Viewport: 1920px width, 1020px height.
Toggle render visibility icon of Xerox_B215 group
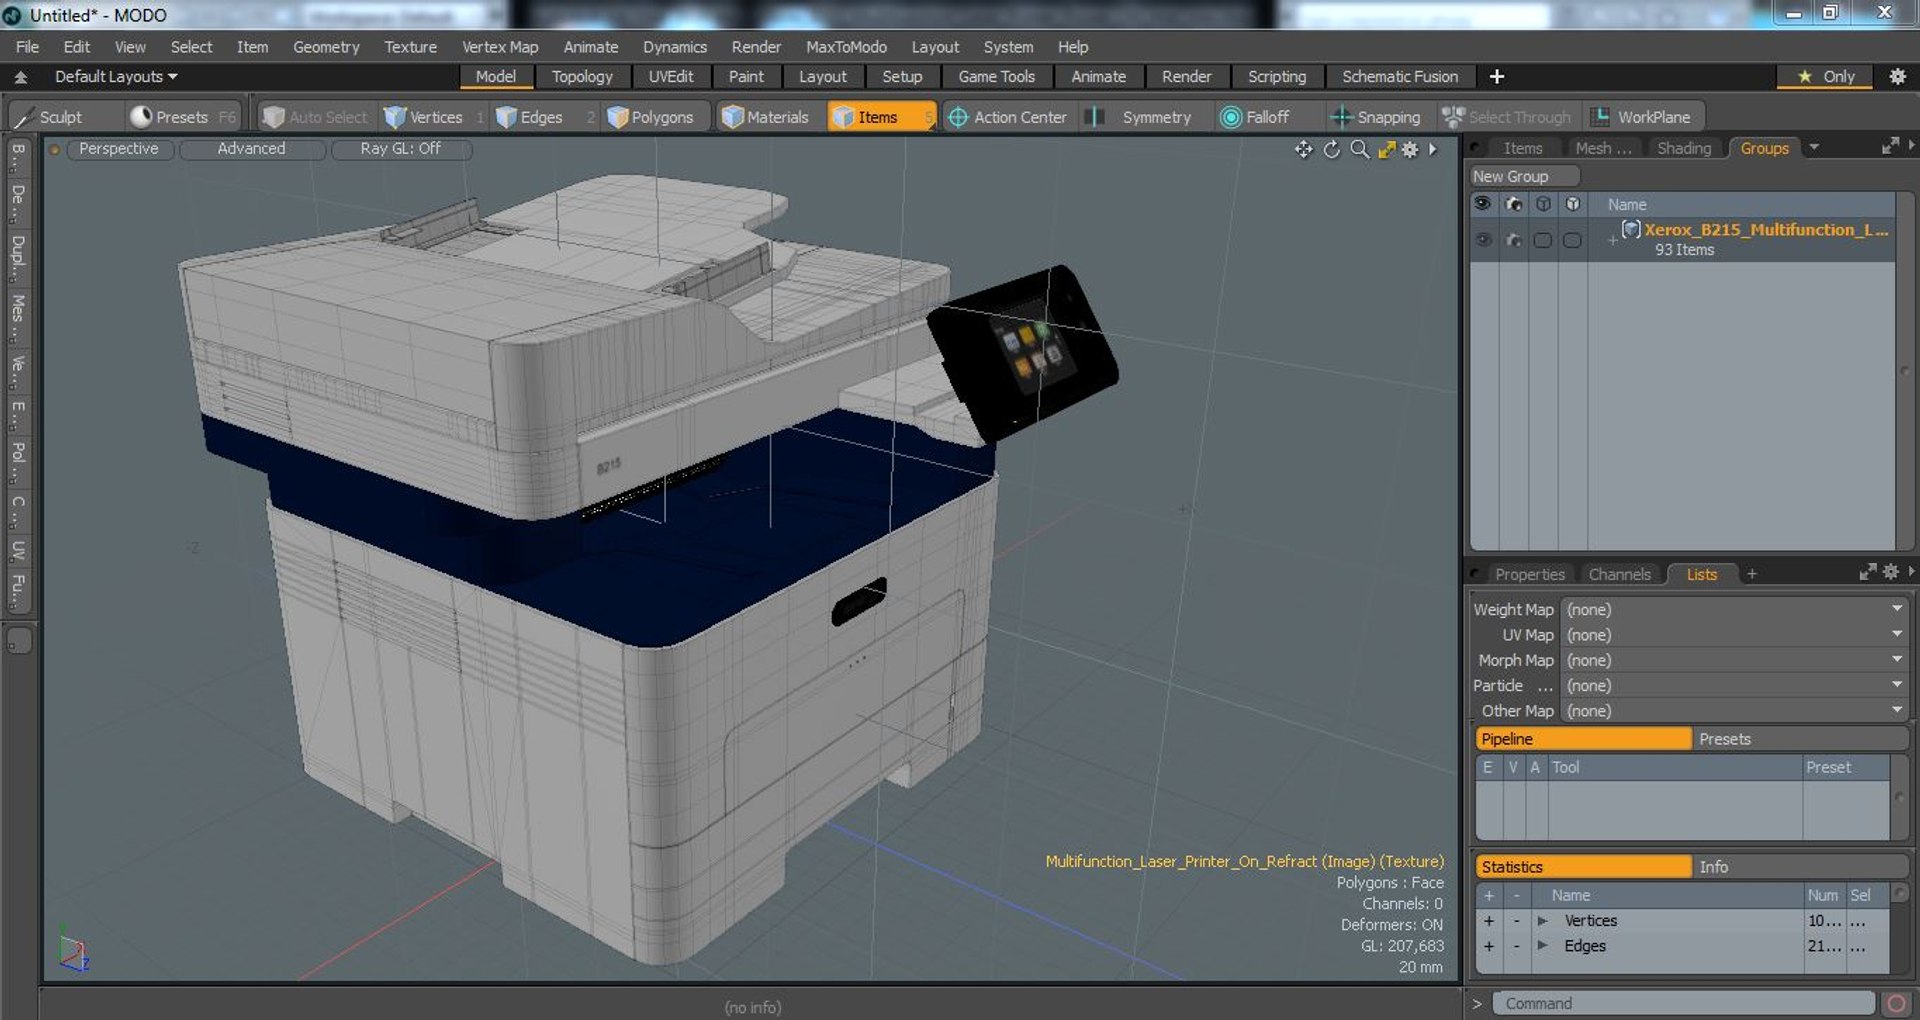coord(1514,240)
